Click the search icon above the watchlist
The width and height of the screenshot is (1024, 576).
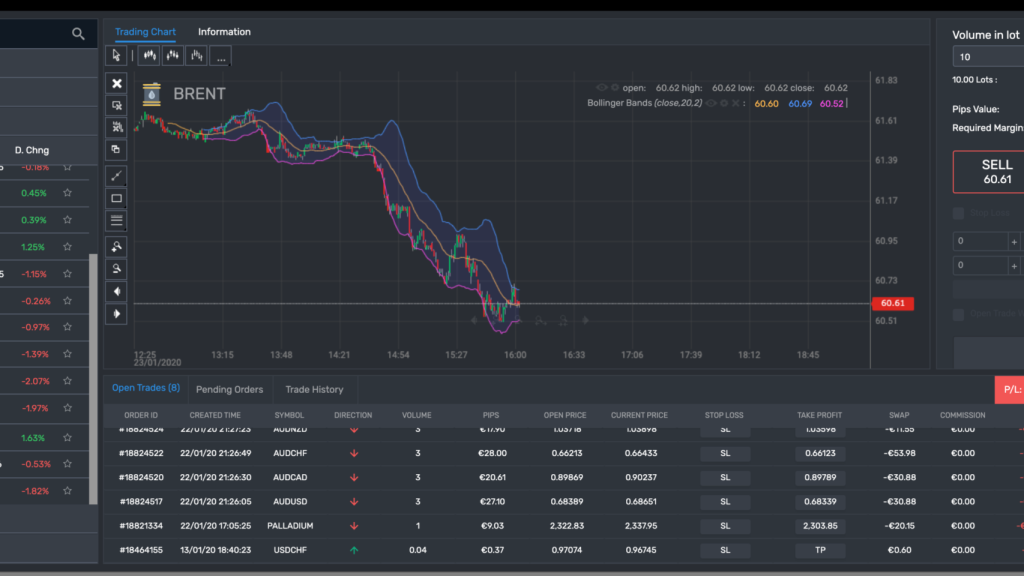tap(78, 33)
